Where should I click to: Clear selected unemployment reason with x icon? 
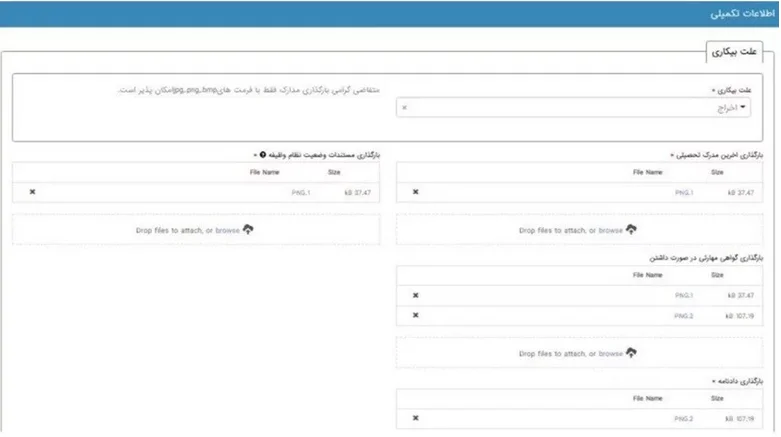pyautogui.click(x=404, y=107)
